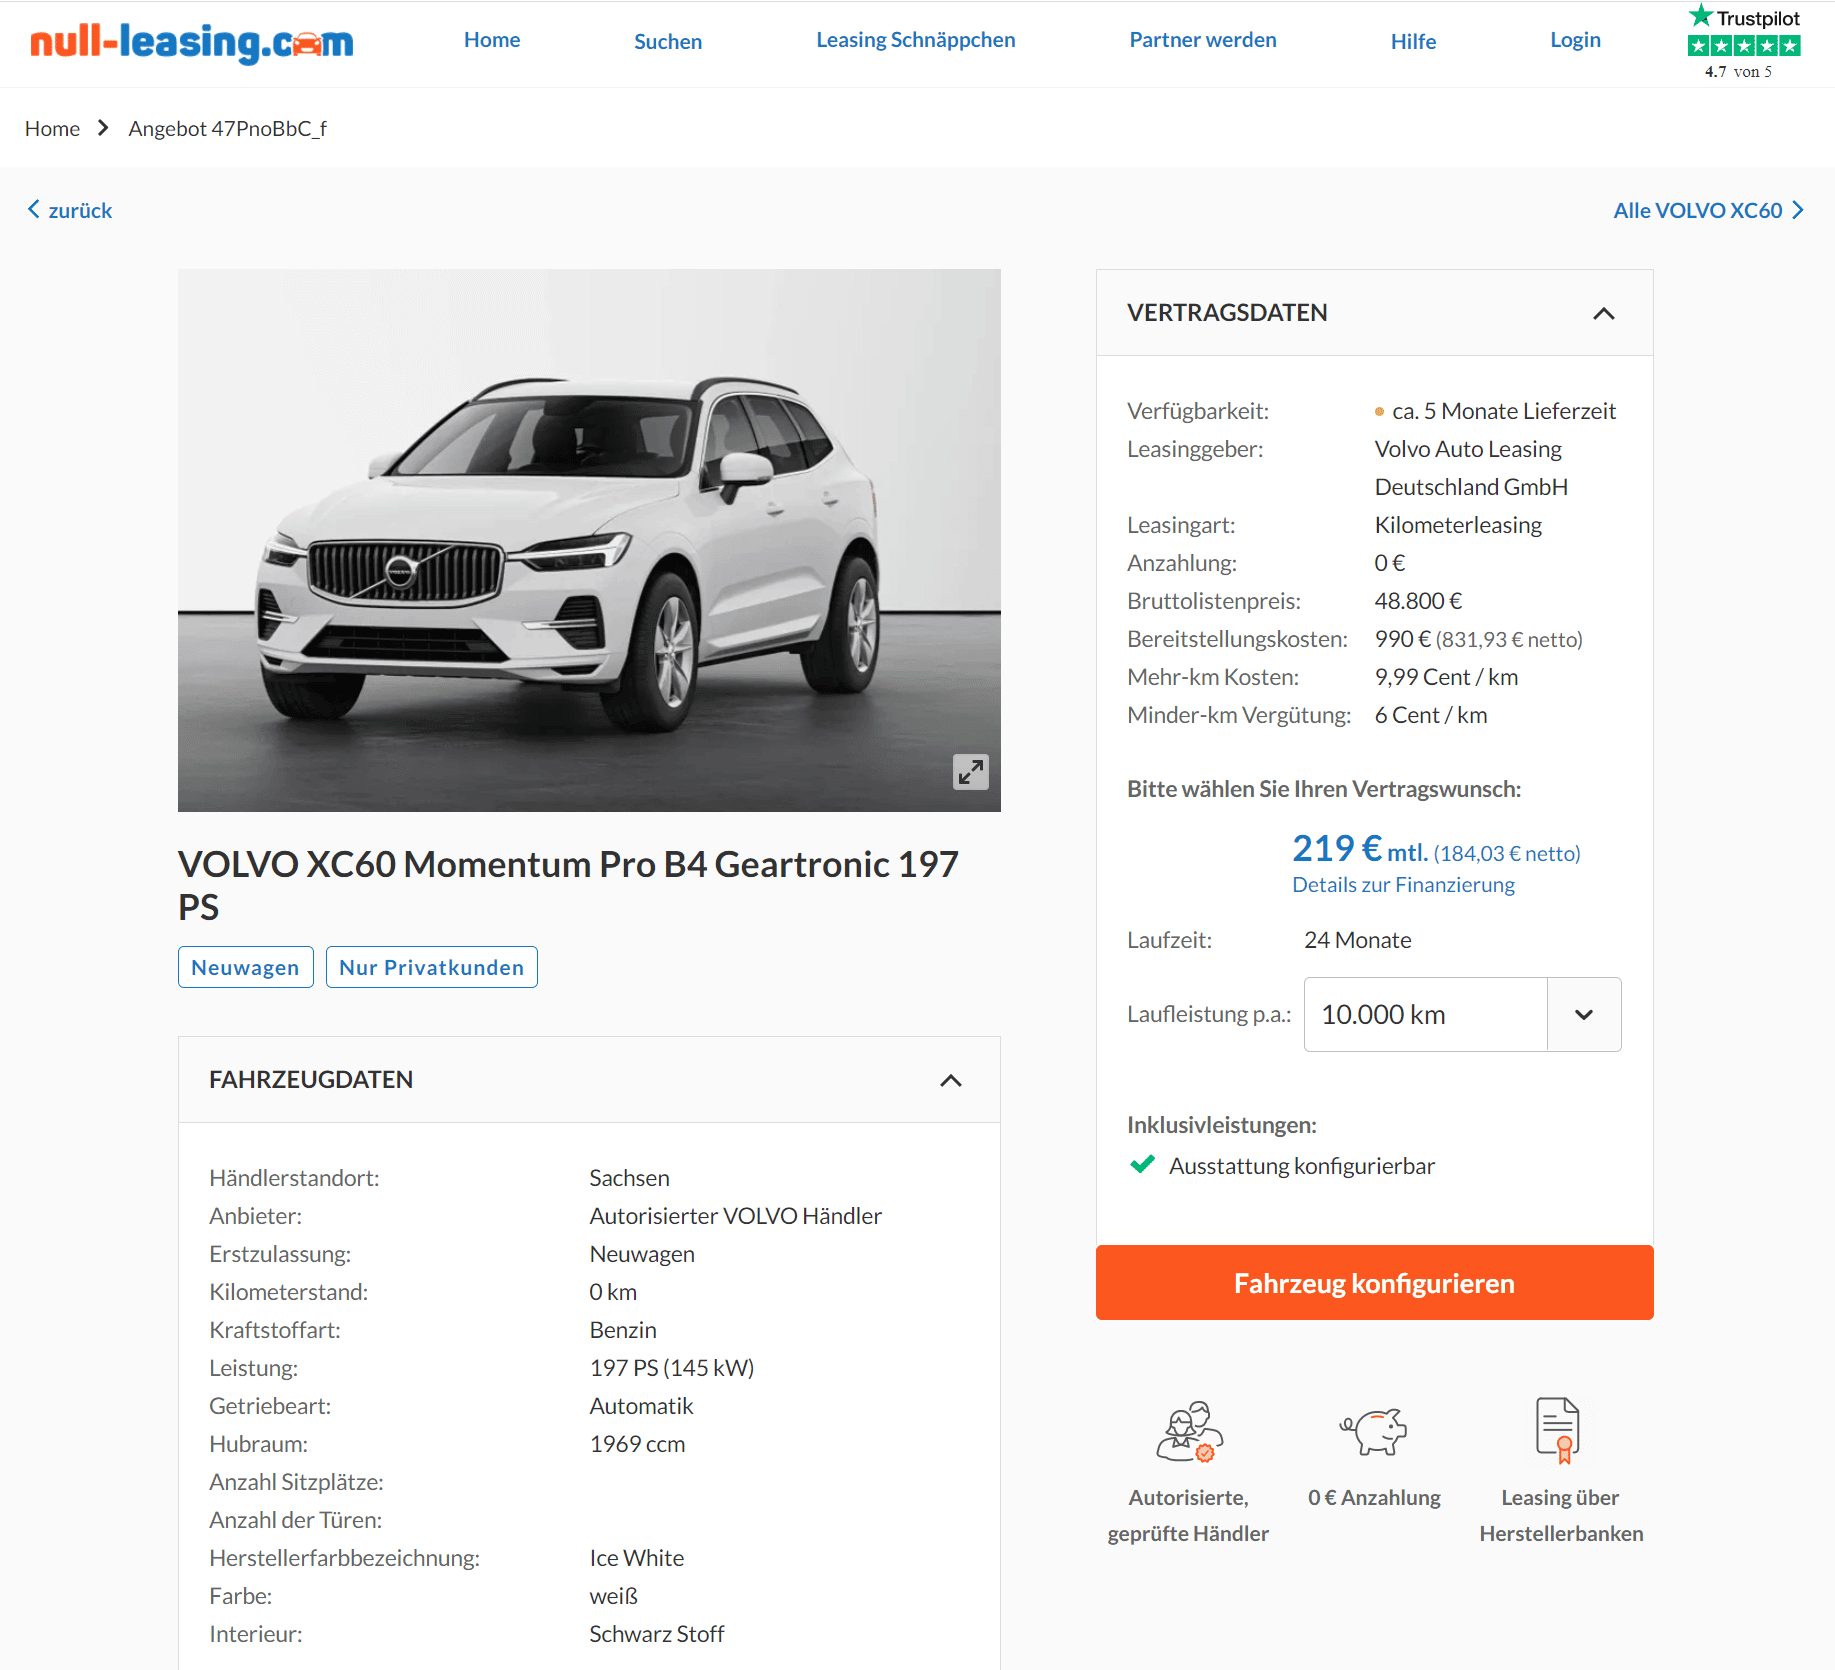Click the '24 Monate' Laufzeit value
The image size is (1835, 1670).
1357,940
